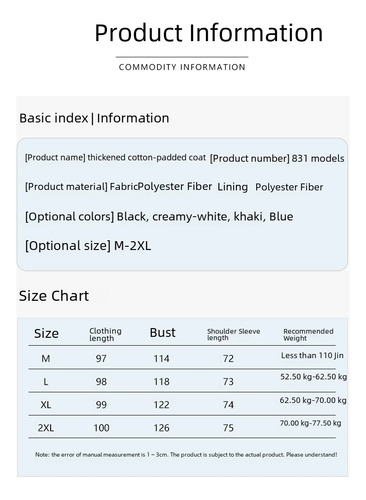Click the Size Chart heading

pos(54,296)
